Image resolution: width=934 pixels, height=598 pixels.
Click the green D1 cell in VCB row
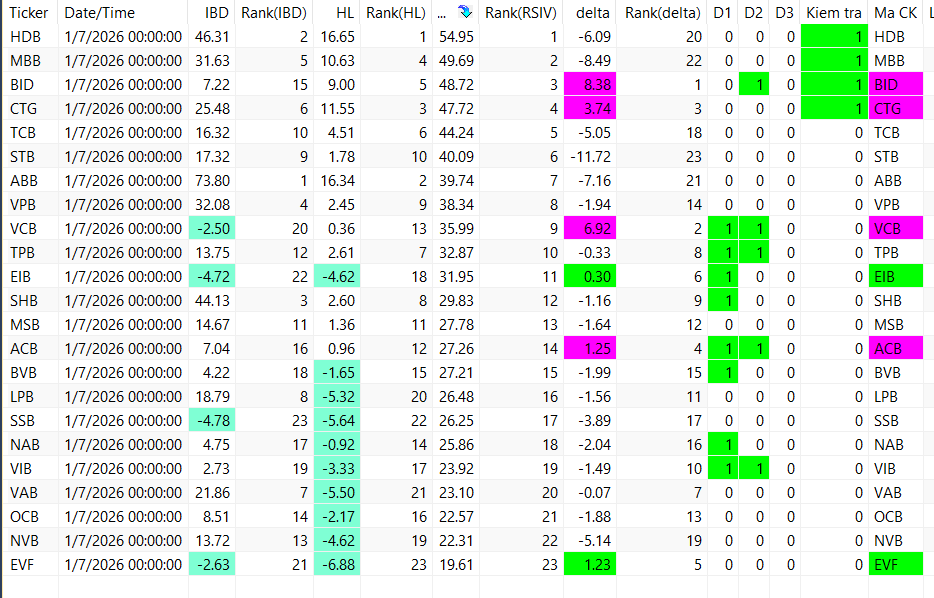pyautogui.click(x=723, y=229)
